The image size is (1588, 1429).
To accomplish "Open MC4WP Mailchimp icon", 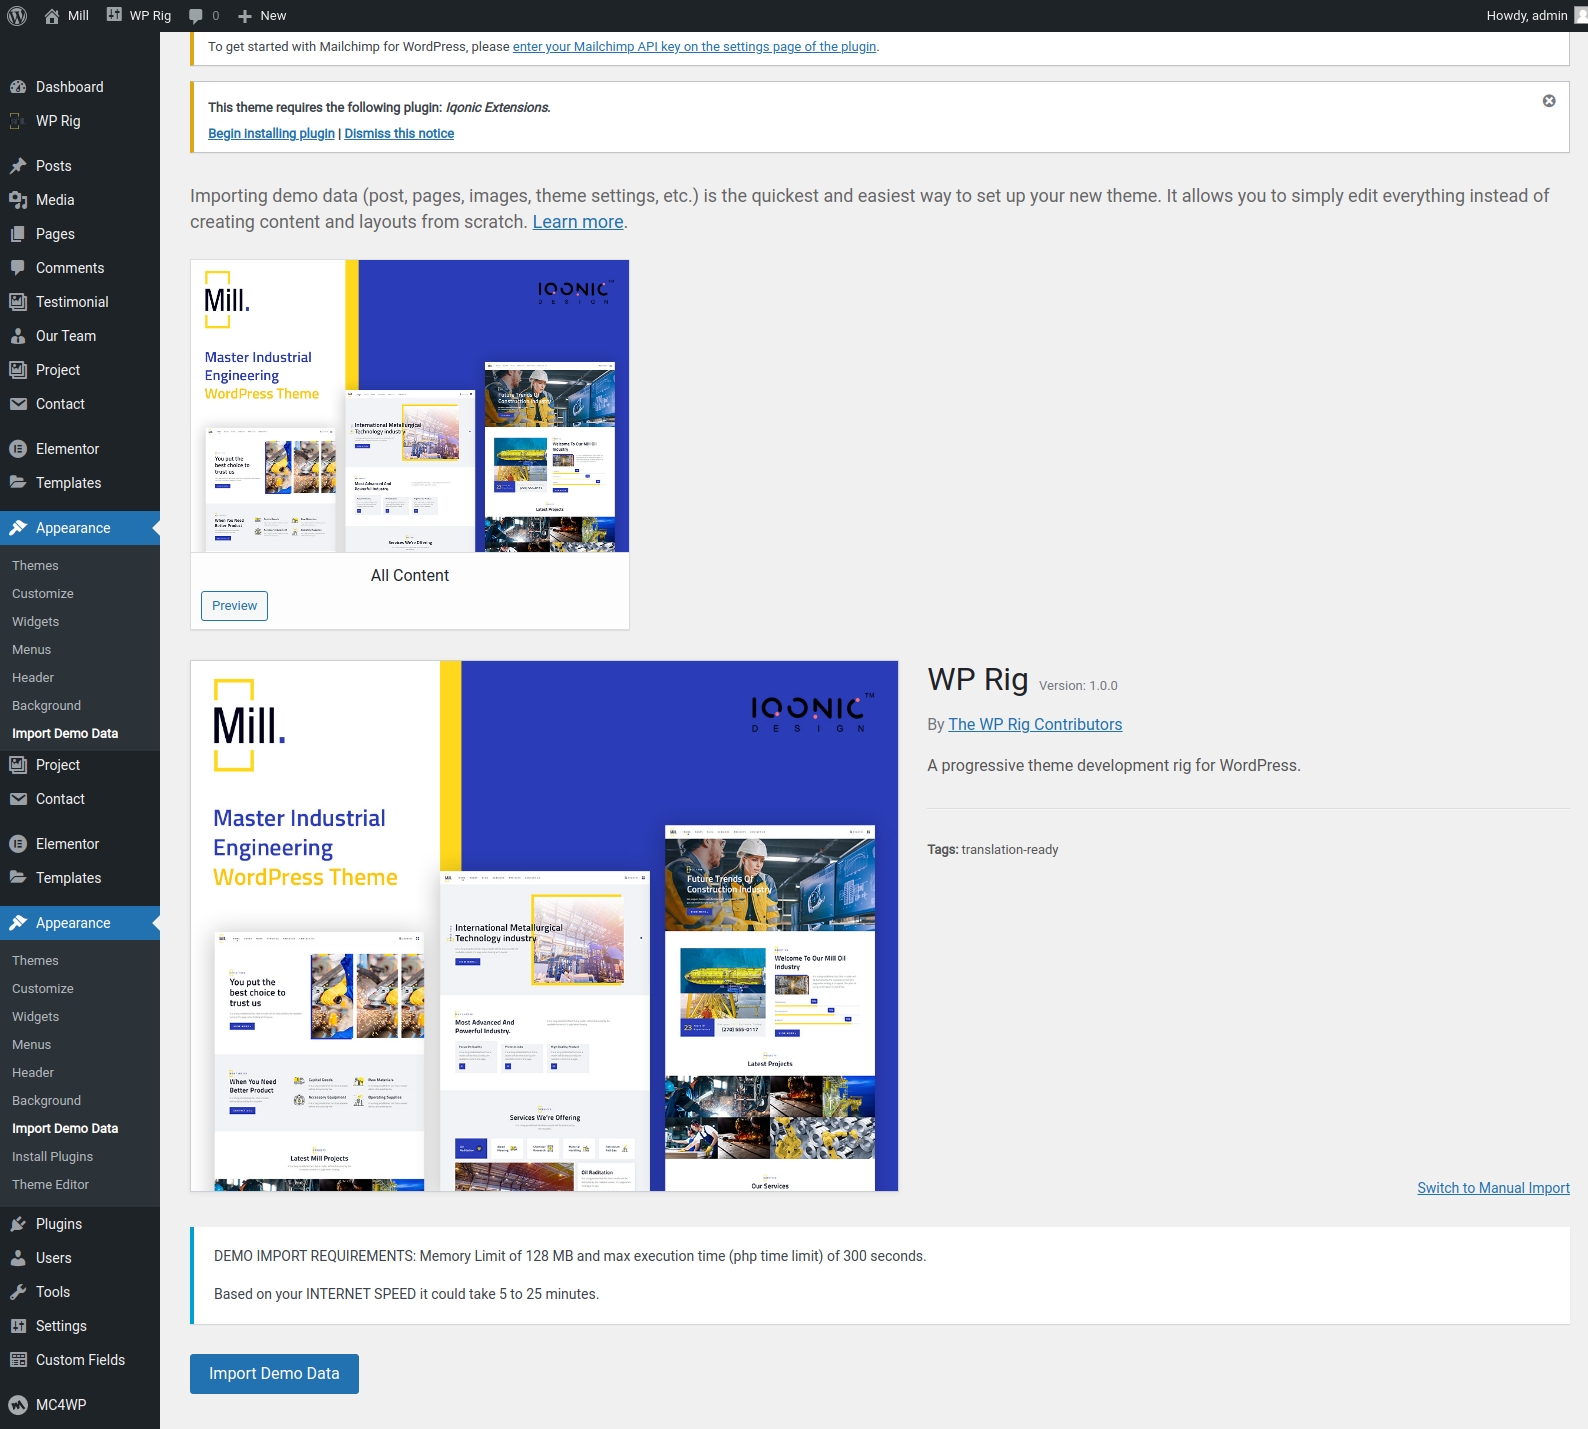I will (x=18, y=1405).
